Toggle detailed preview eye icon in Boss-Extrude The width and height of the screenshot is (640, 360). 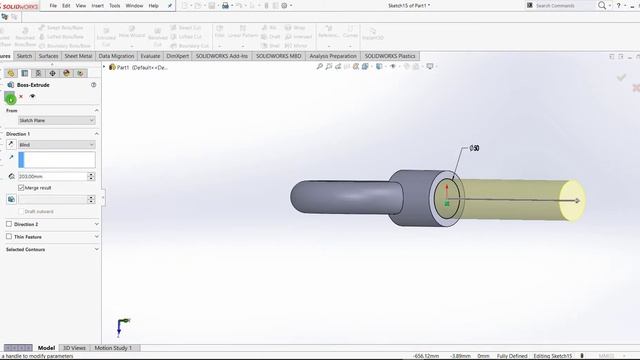33,96
